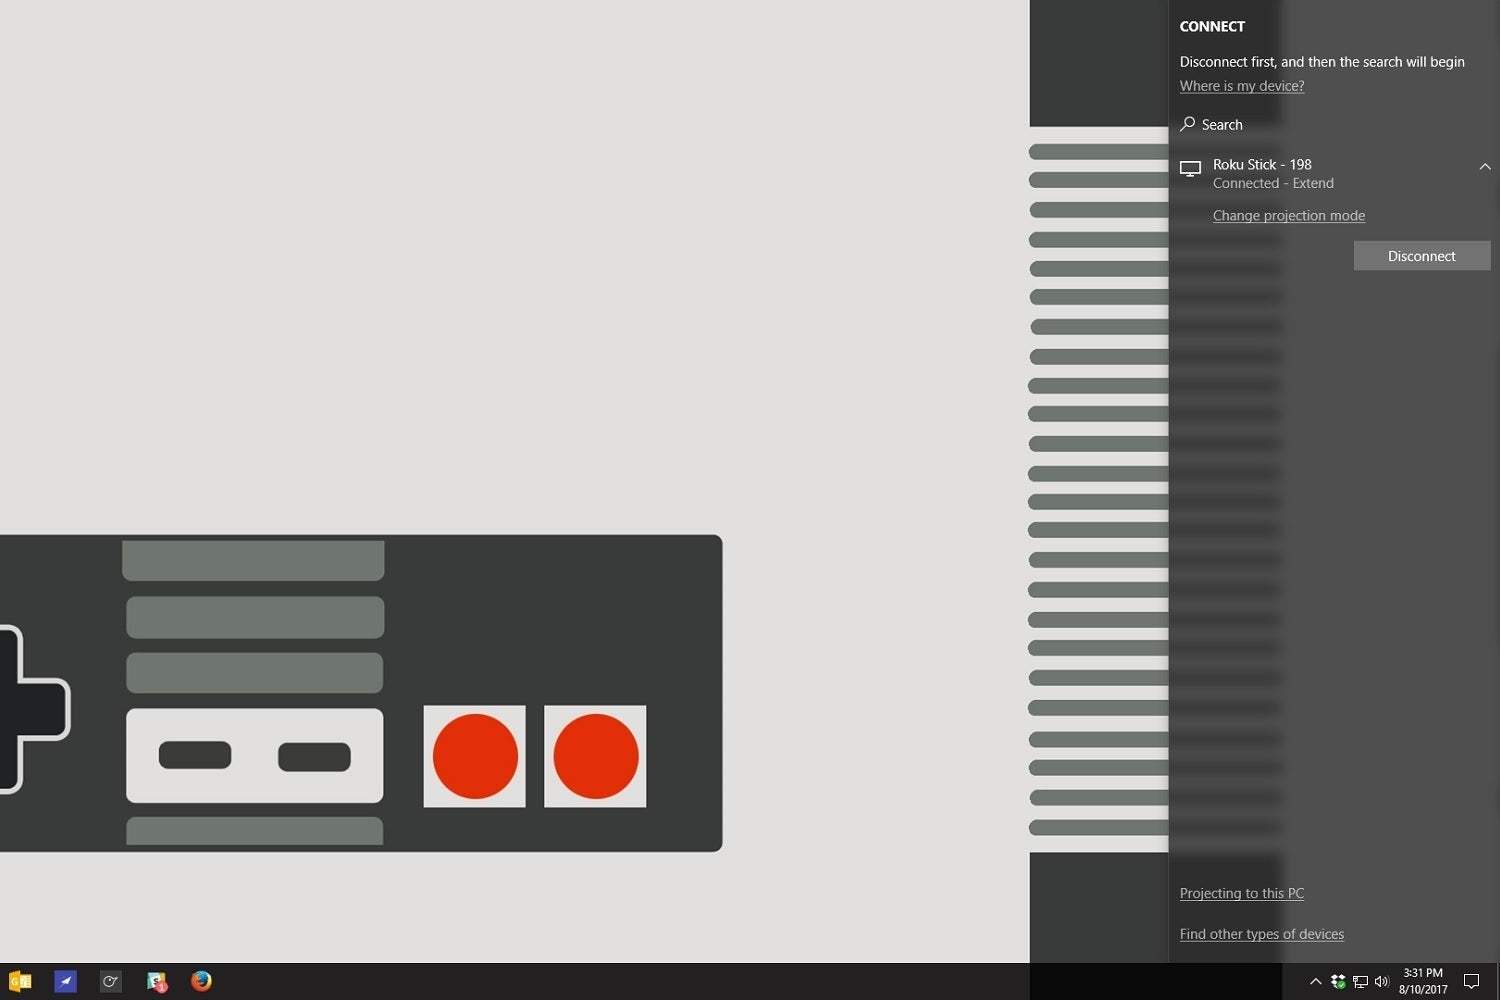Launch Firefox from the taskbar
1500x1000 pixels.
click(201, 981)
